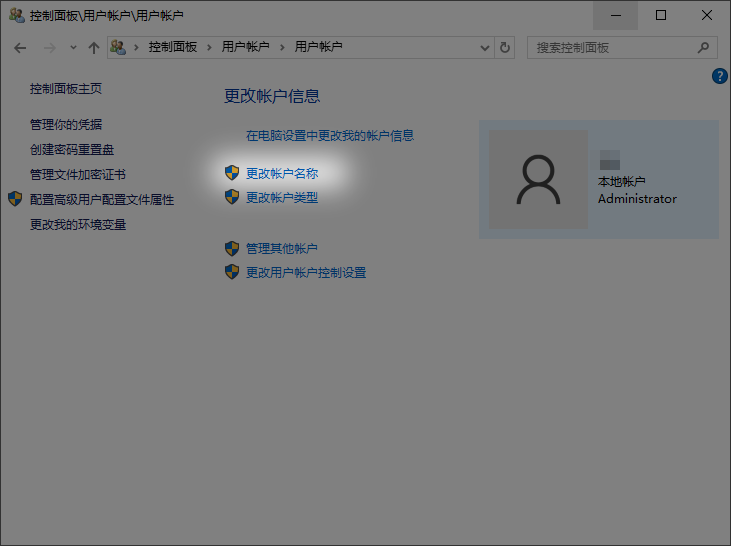Open 创建密码重置盘 link

[72, 150]
